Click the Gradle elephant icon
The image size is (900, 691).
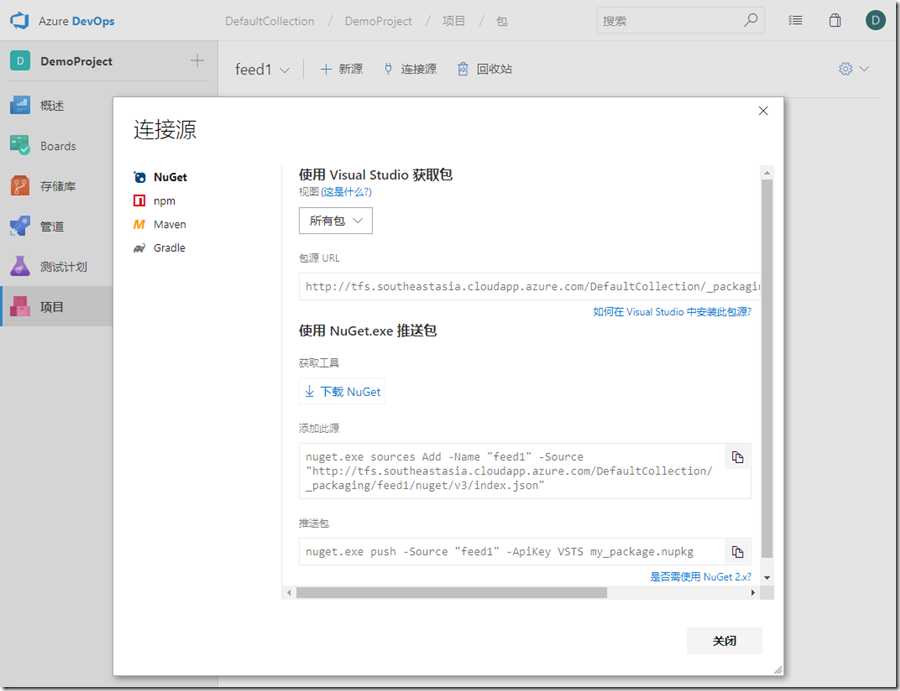[x=139, y=248]
